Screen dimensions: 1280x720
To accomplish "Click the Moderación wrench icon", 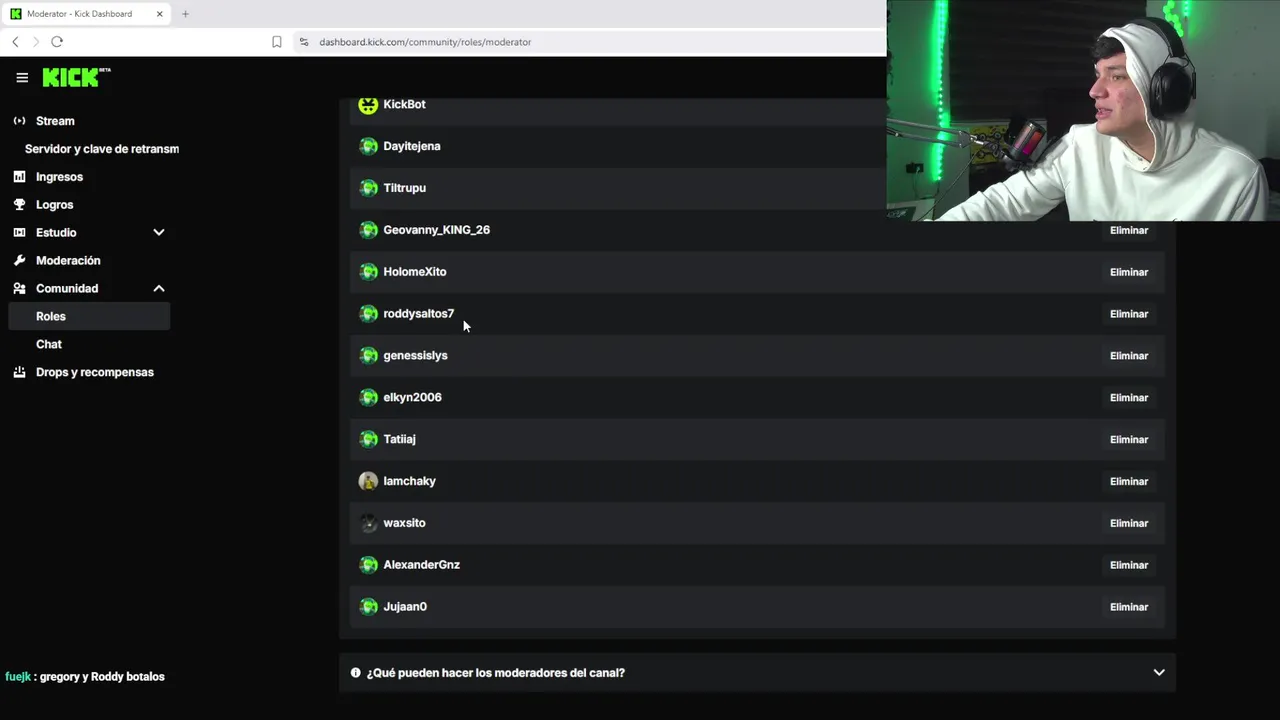I will pos(19,261).
